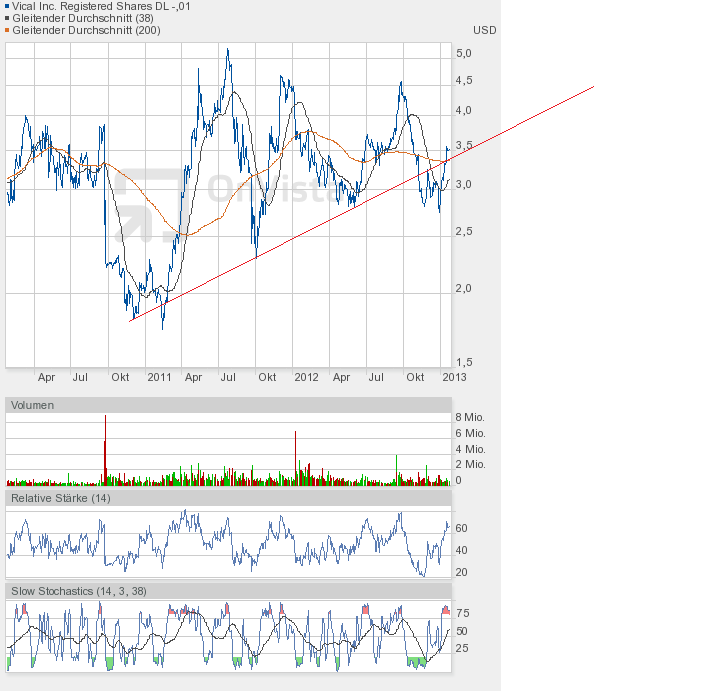Click the 8 Mio. volume axis label
725x691 pixels.
(x=470, y=418)
